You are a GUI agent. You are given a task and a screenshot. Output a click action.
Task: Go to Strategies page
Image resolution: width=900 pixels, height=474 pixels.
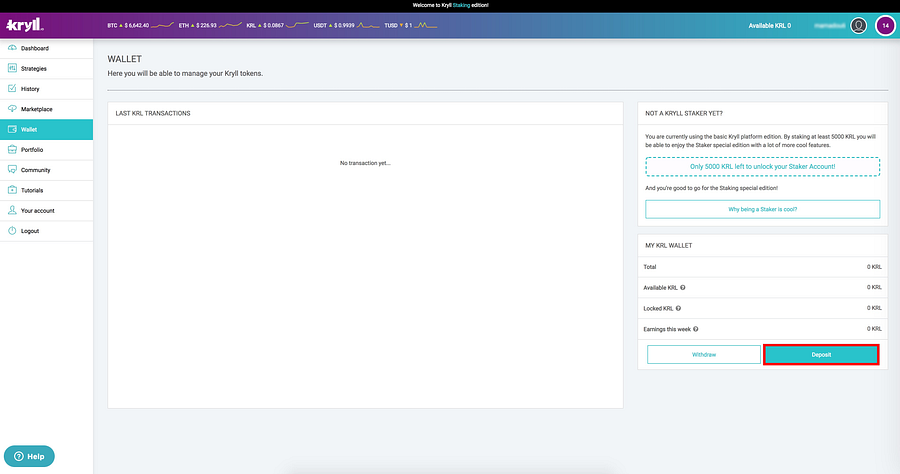click(x=46, y=68)
